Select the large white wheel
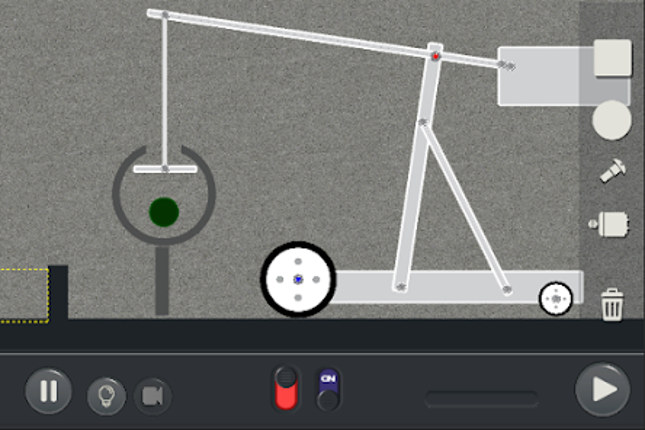The image size is (645, 430). (298, 279)
